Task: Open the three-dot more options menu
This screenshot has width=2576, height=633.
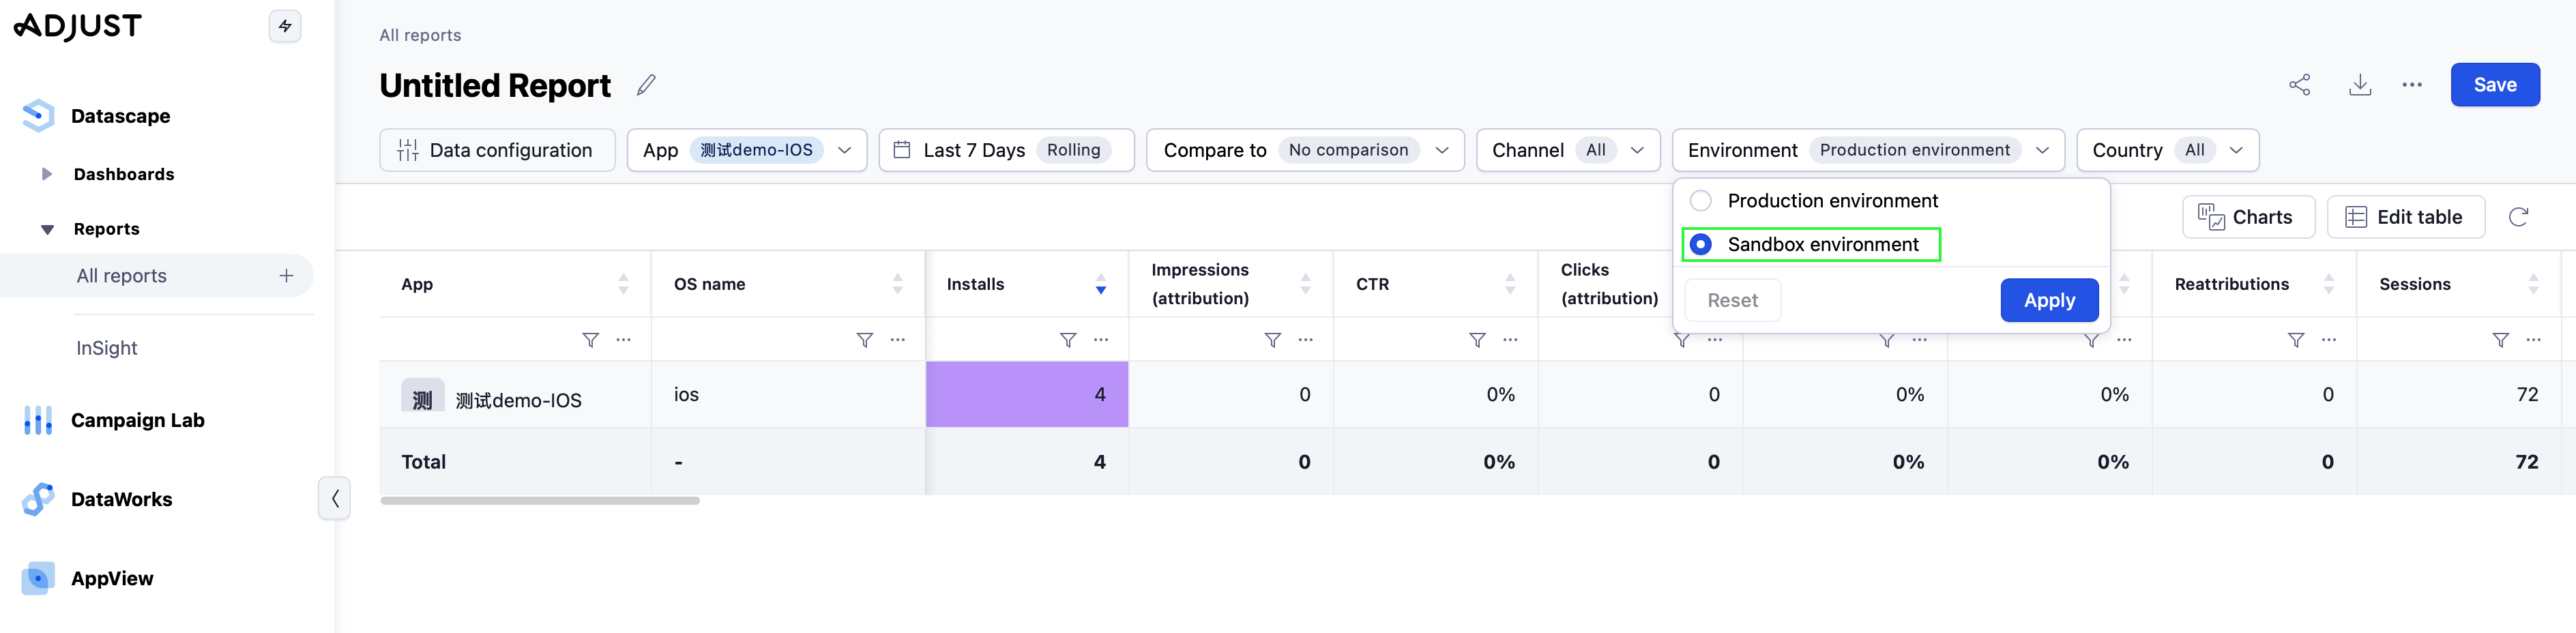Action: (2412, 85)
